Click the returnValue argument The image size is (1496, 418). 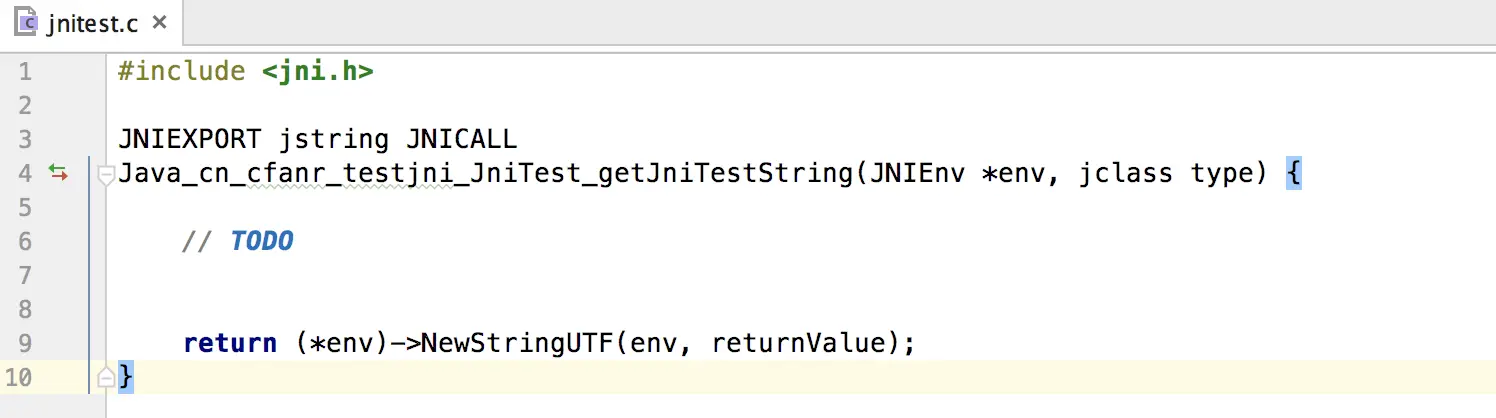pyautogui.click(x=795, y=343)
